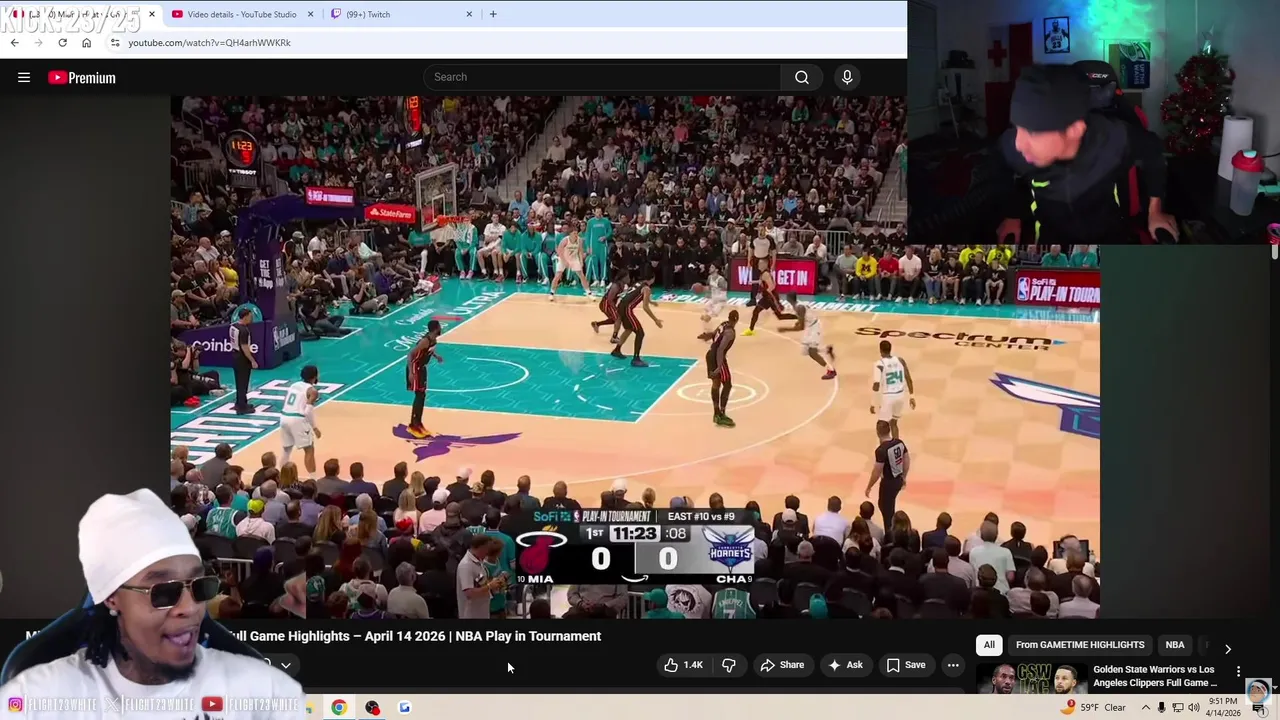Close the YouTube Studio tab
Screen dimensions: 1280x720
click(310, 14)
